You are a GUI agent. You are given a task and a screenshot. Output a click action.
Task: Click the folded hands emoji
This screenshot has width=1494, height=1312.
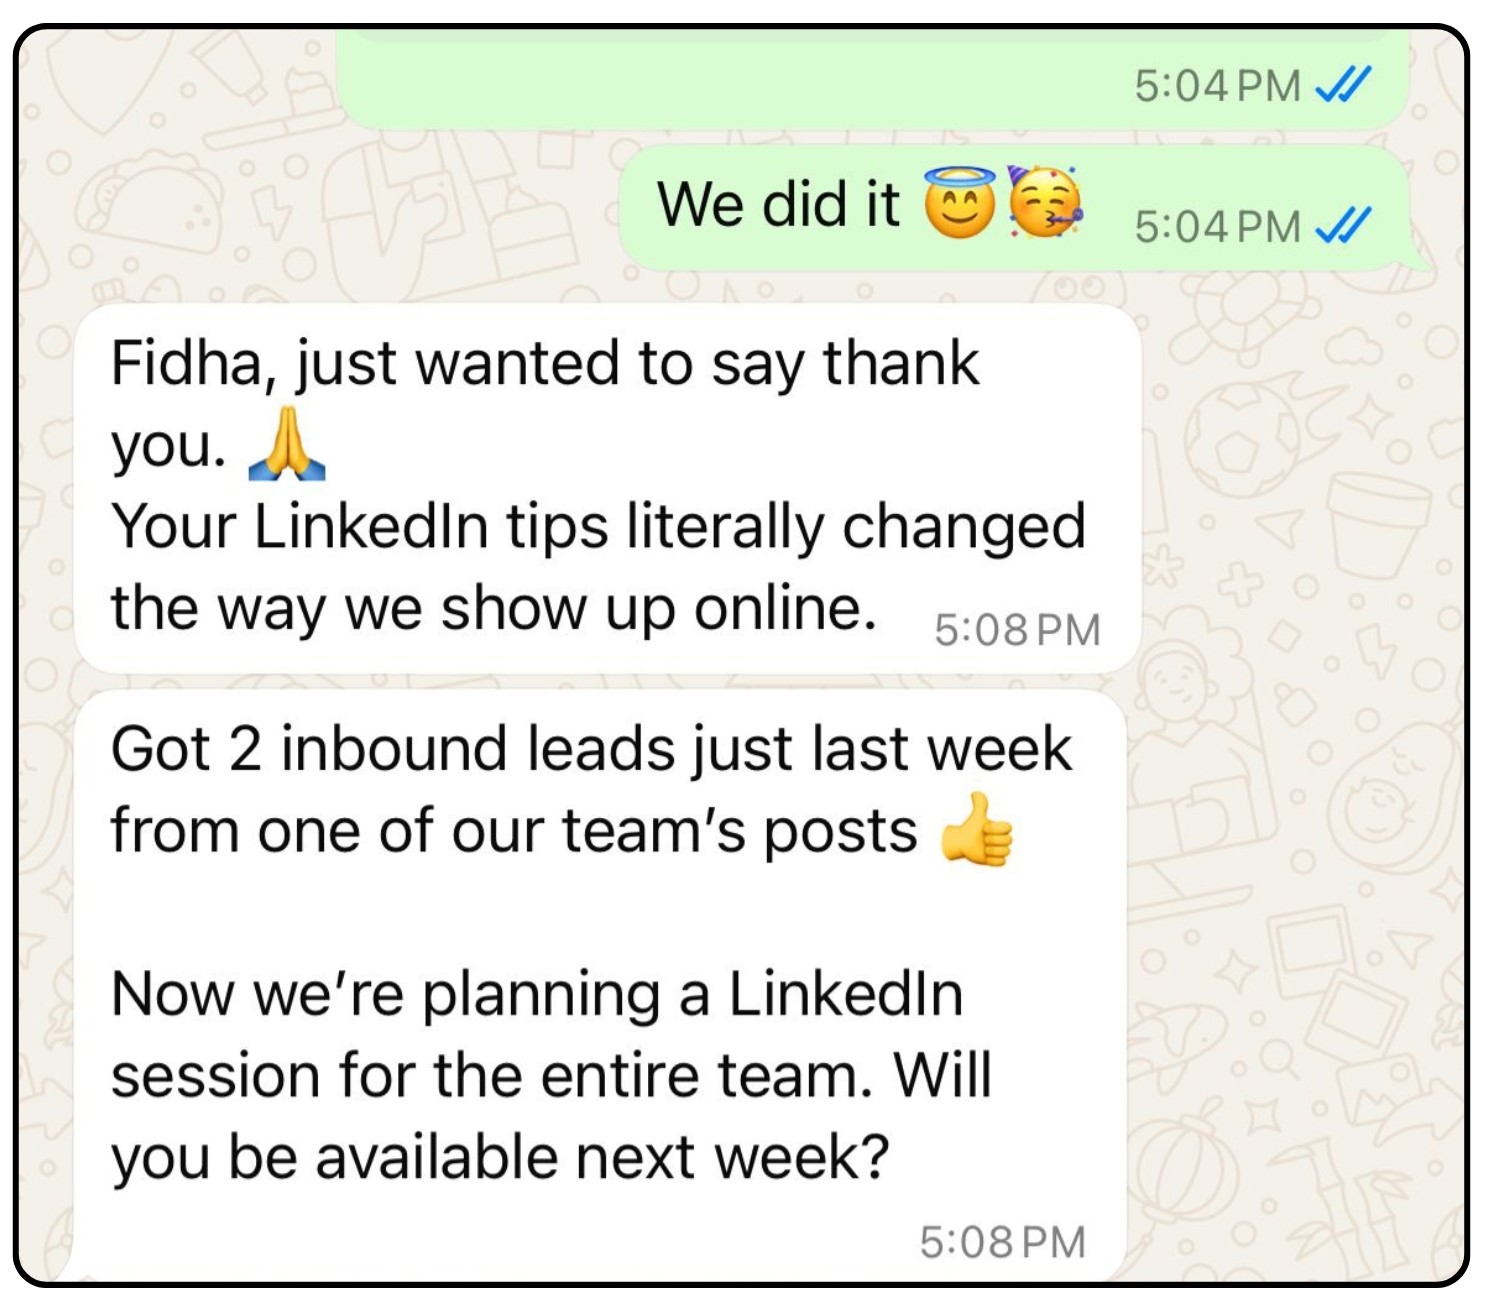[287, 445]
